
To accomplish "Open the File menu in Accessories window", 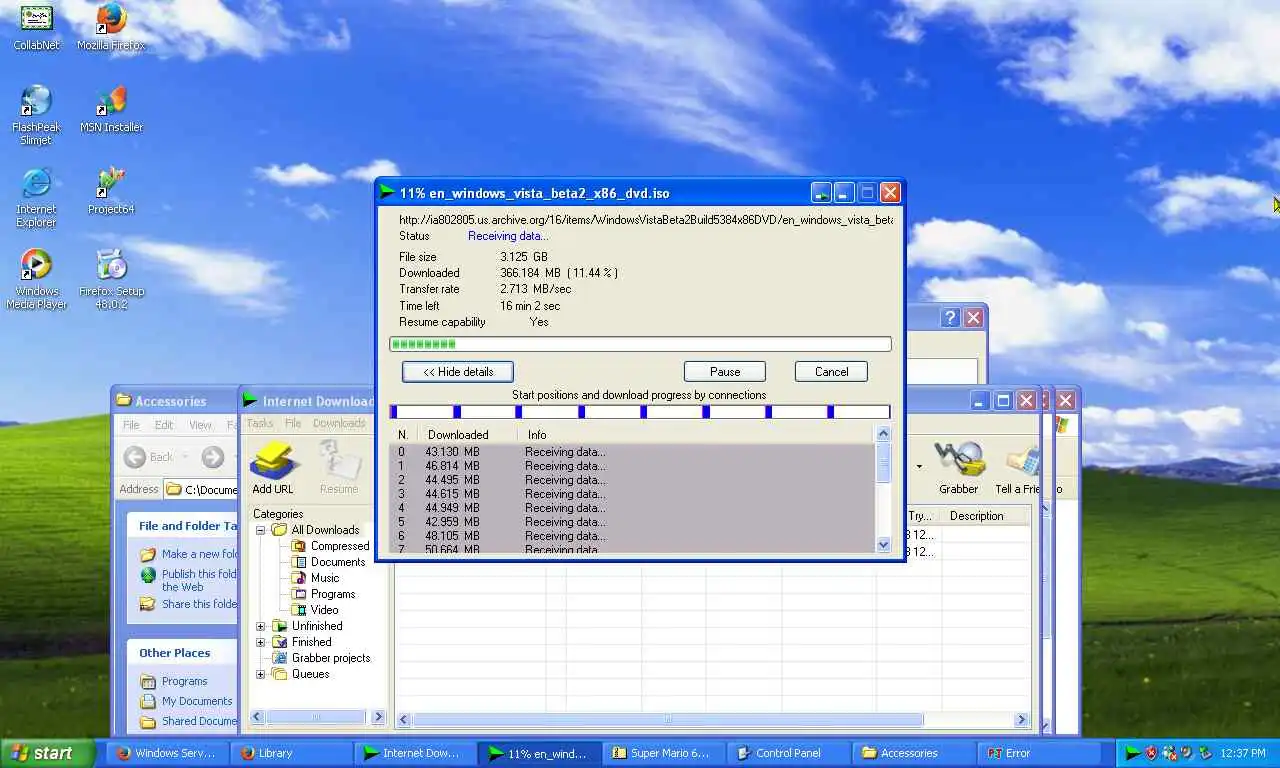I will pyautogui.click(x=131, y=425).
